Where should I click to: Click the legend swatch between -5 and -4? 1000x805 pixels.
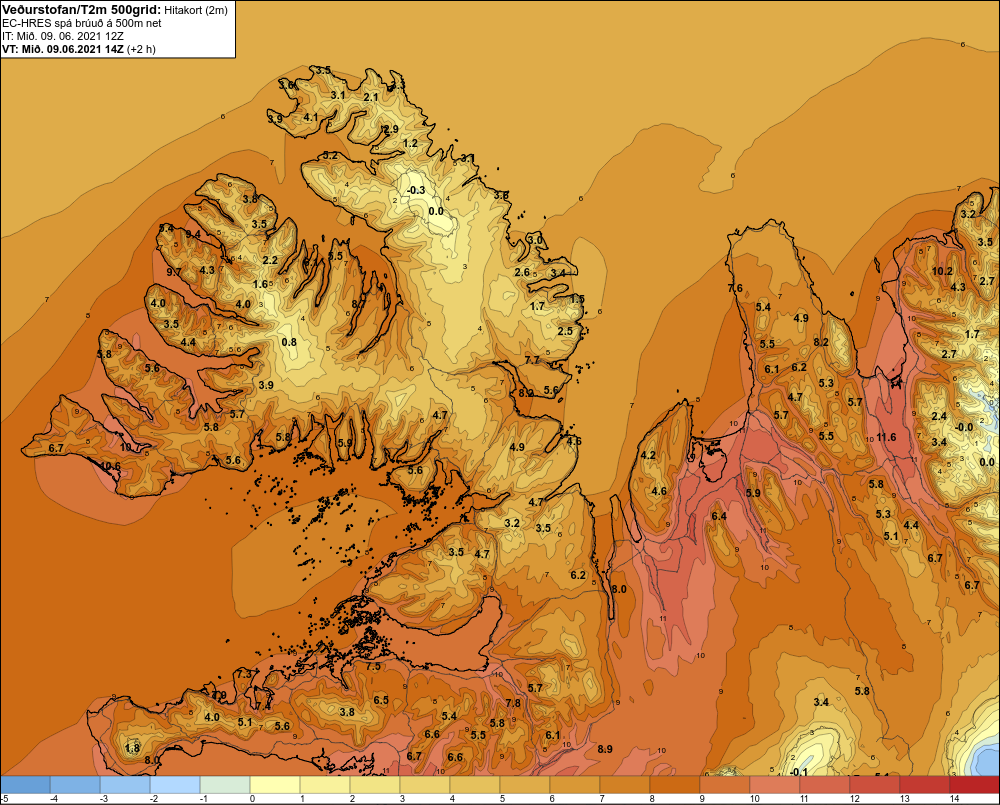pyautogui.click(x=26, y=784)
